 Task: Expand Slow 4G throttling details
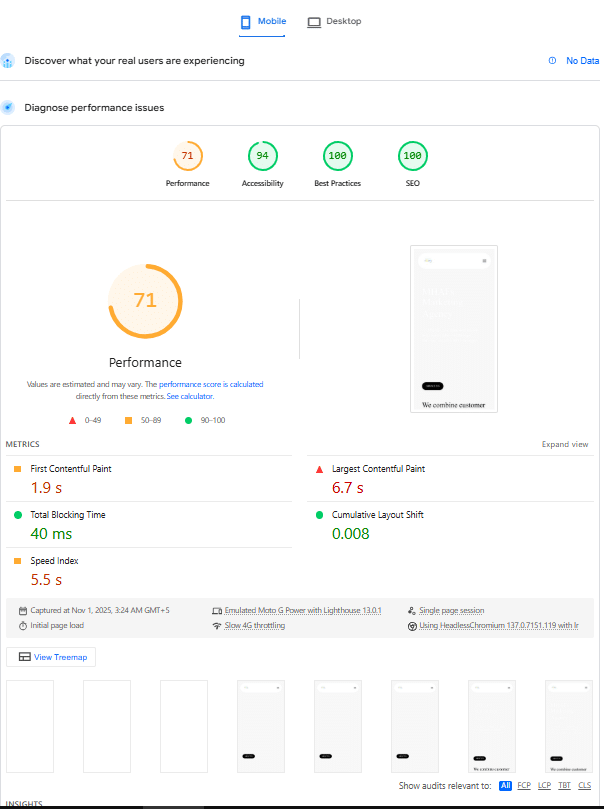(254, 626)
